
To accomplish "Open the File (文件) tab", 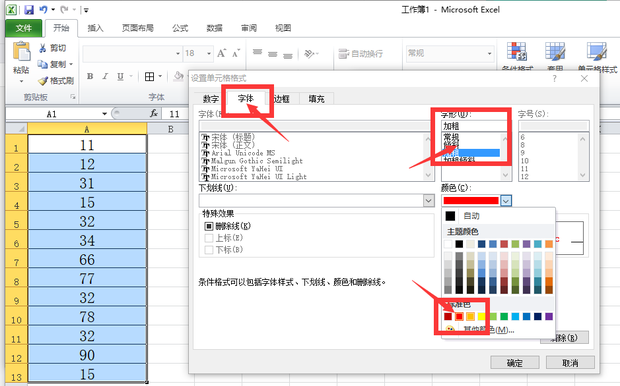I will click(x=24, y=28).
